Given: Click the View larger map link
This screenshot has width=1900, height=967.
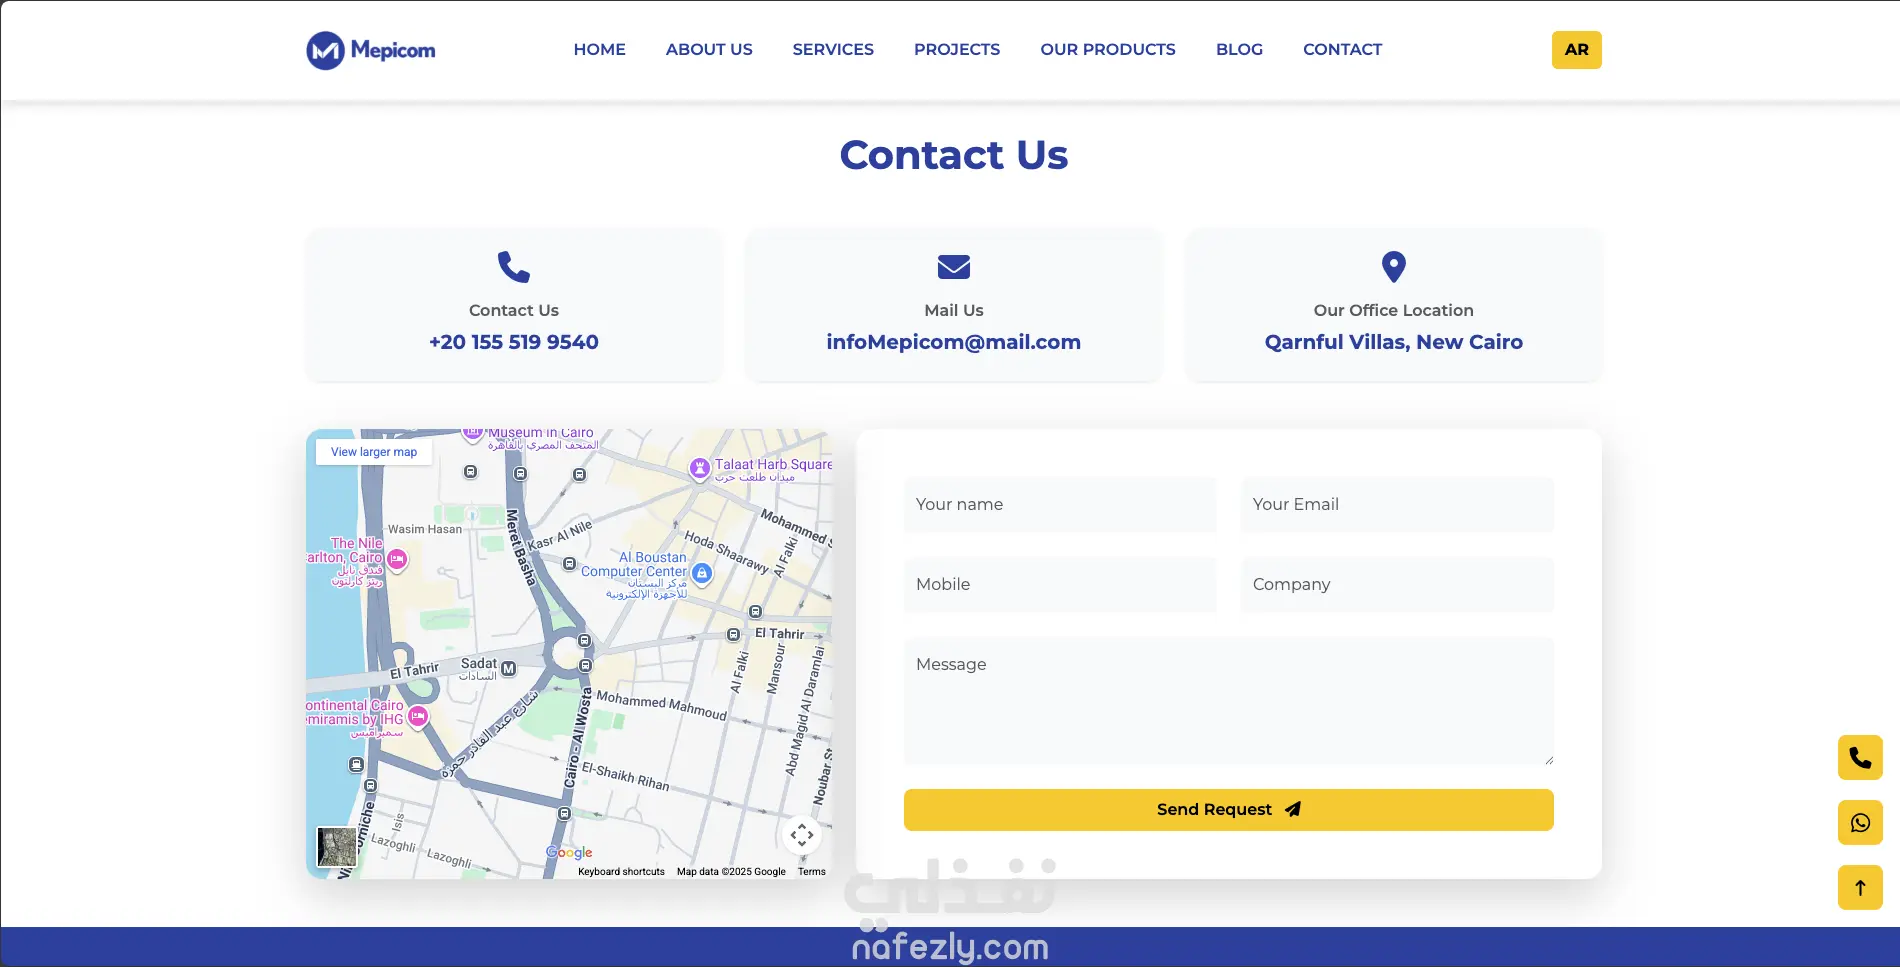Looking at the screenshot, I should coord(374,452).
